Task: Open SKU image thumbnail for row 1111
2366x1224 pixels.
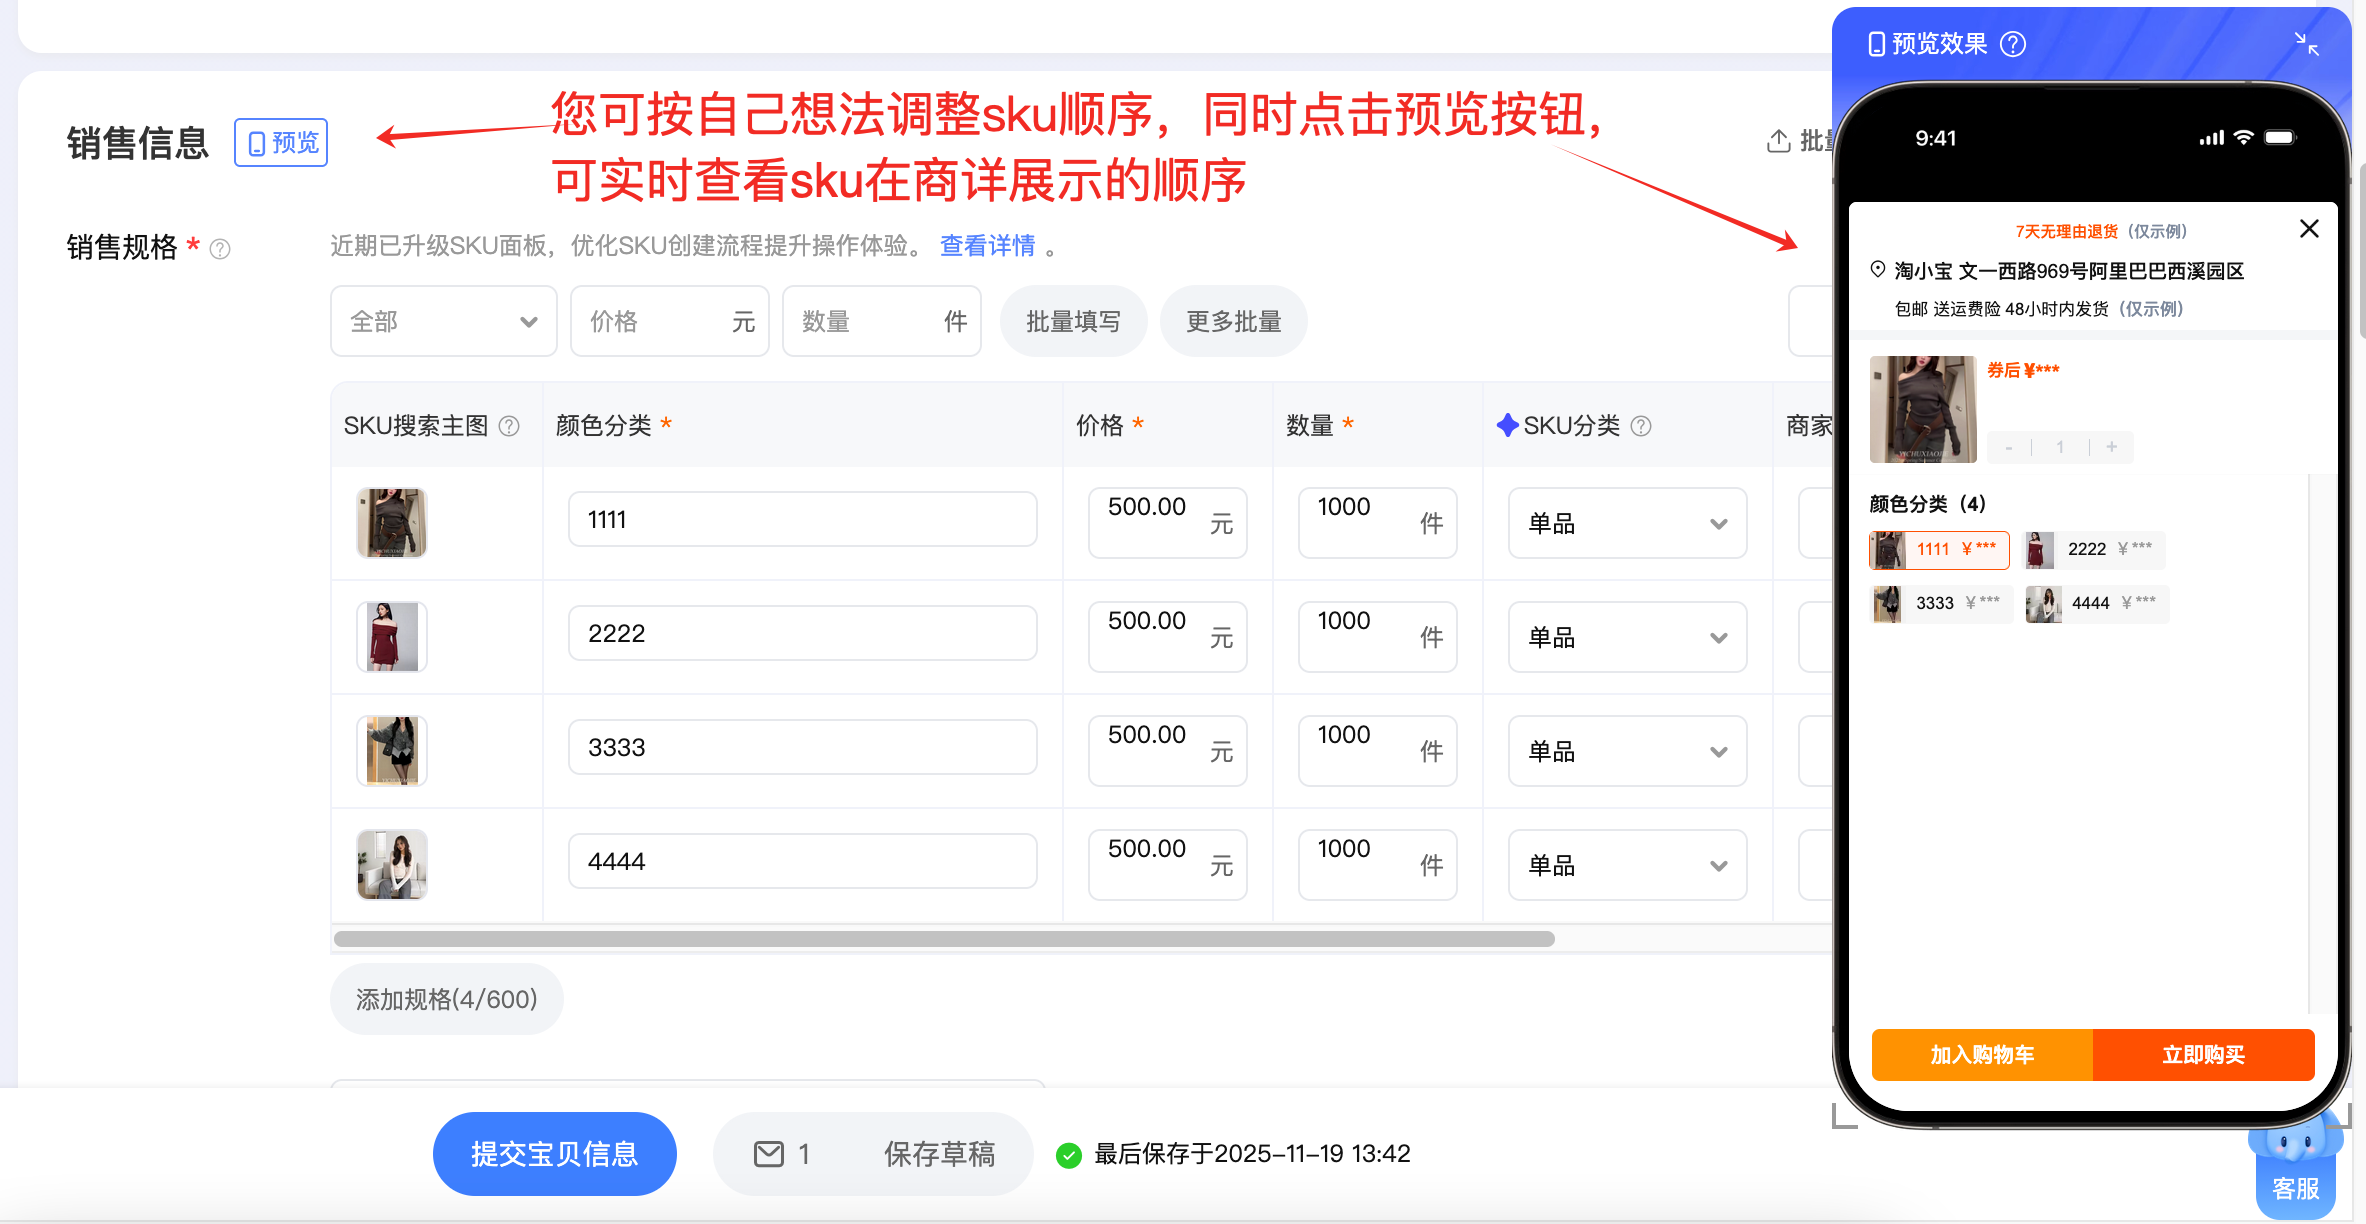Action: 392,522
